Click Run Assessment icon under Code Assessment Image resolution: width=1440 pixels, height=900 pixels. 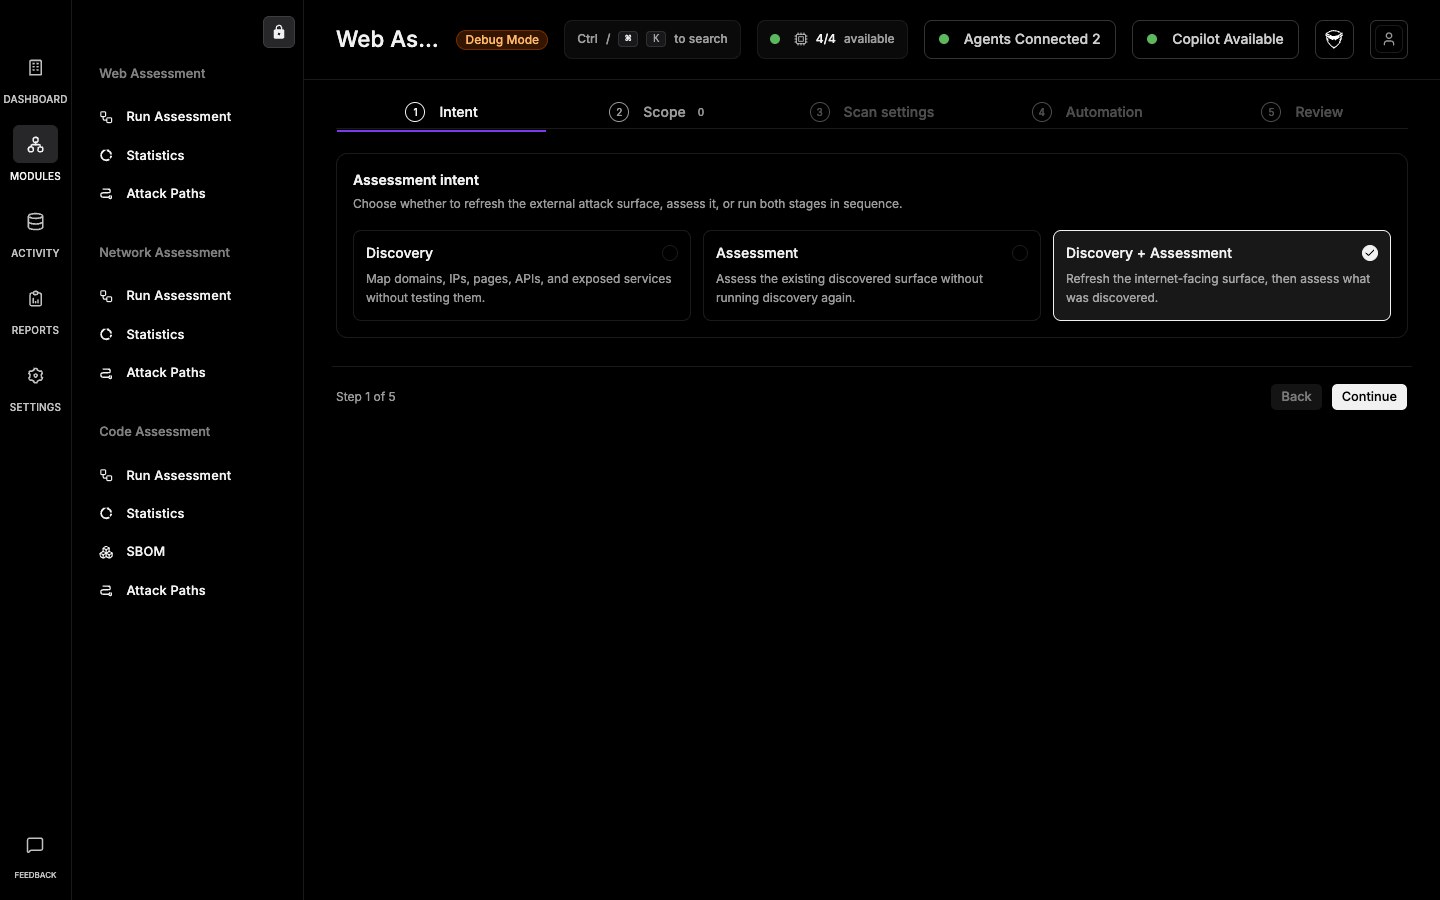click(x=106, y=476)
